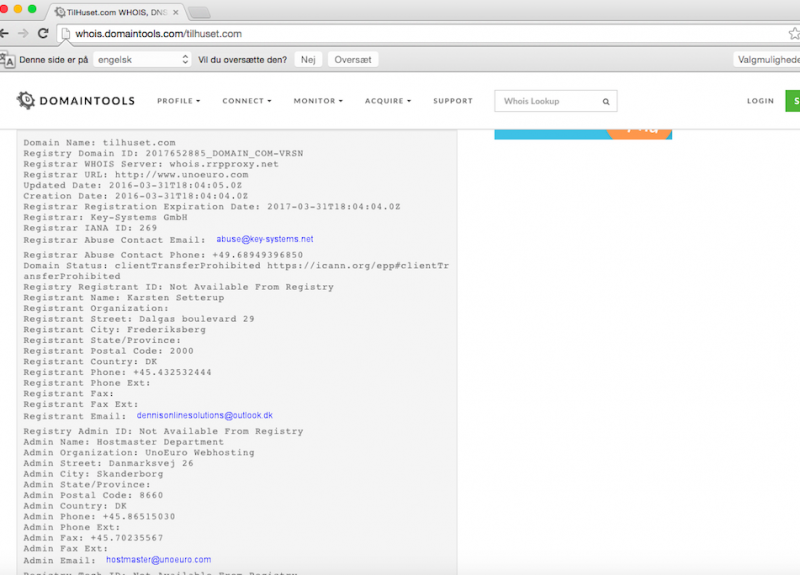The width and height of the screenshot is (800, 575).
Task: Expand the MONITOR menu
Action: pyautogui.click(x=318, y=101)
